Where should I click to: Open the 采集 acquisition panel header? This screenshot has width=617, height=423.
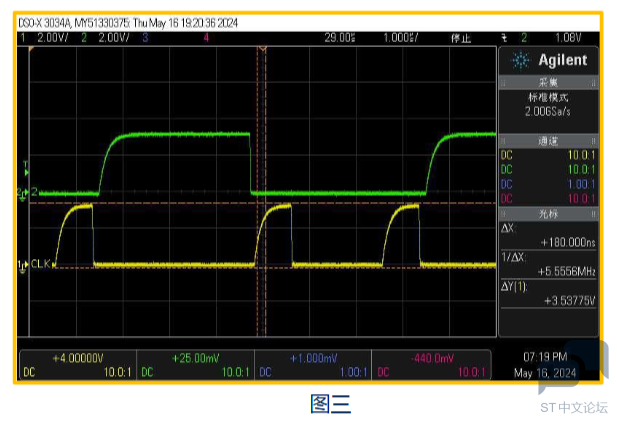tap(548, 82)
